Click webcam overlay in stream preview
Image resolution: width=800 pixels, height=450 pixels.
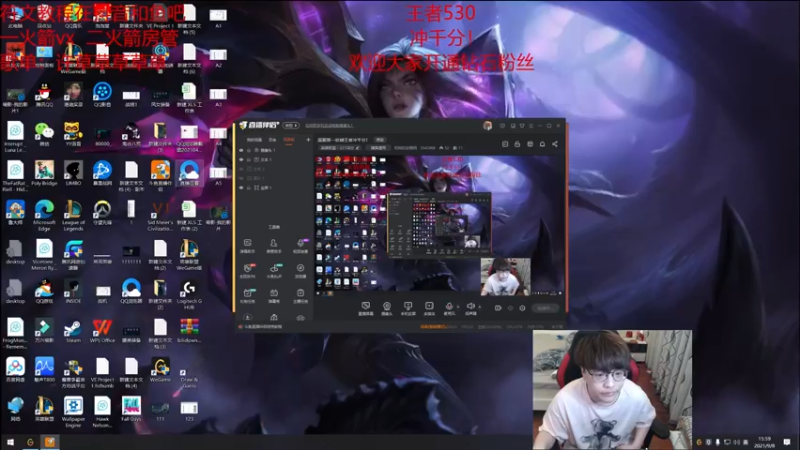coord(506,277)
